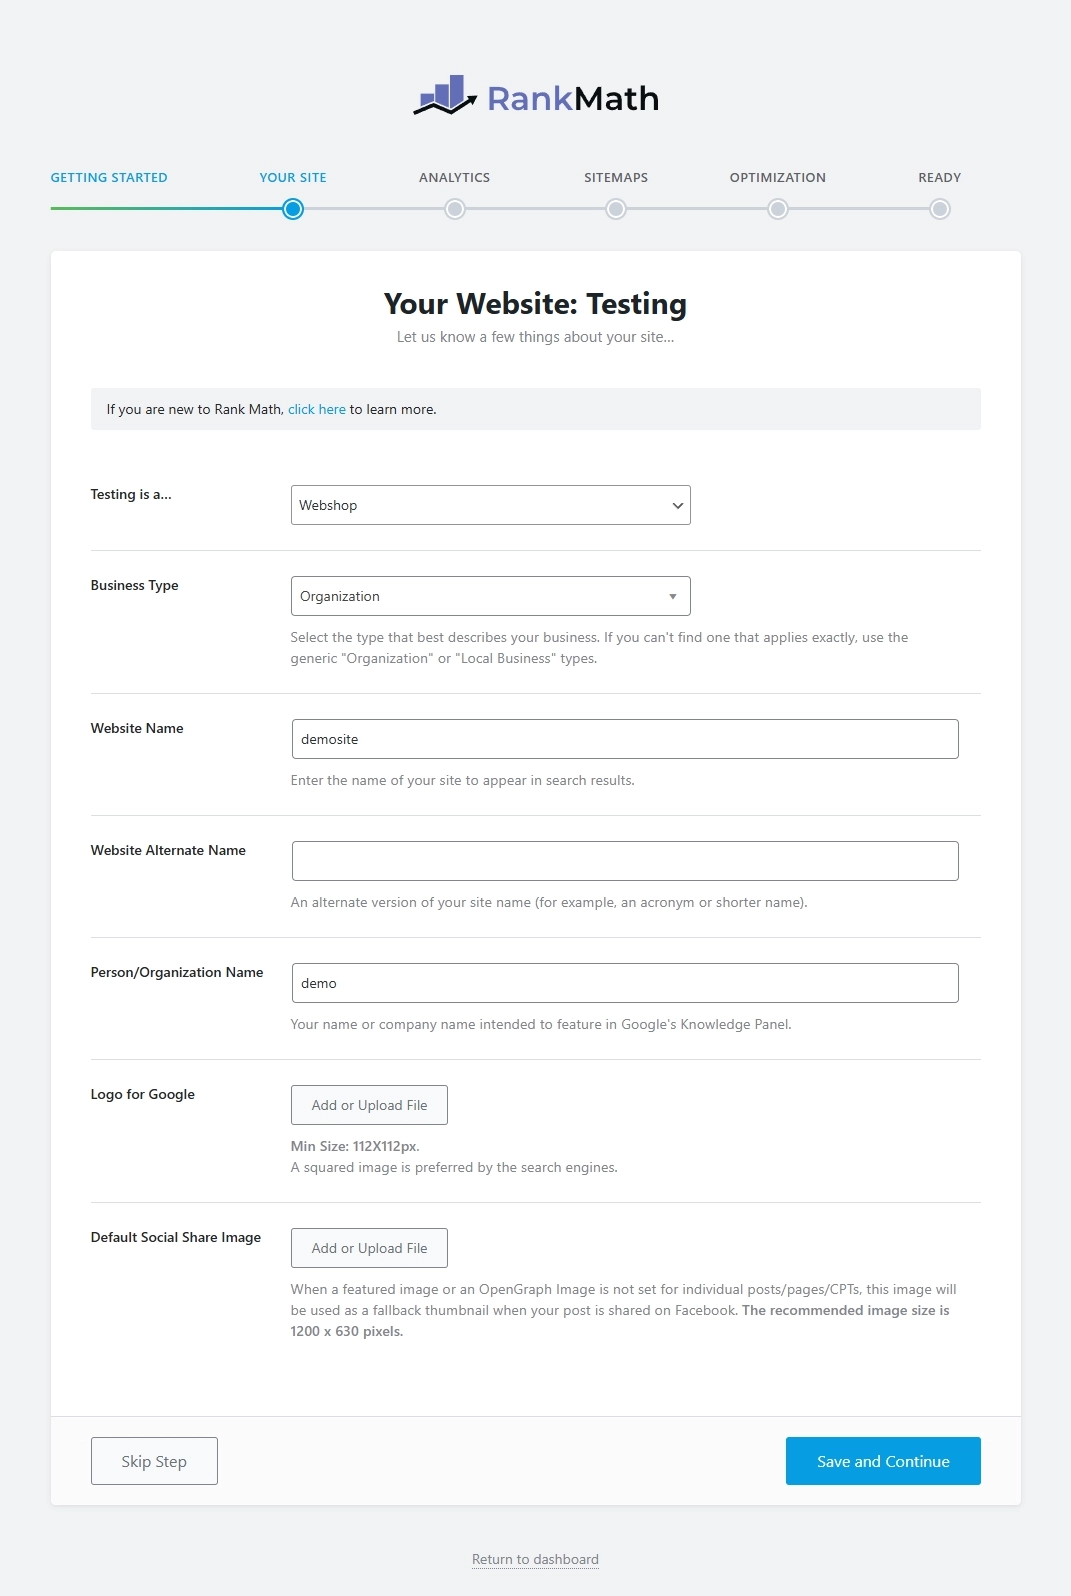1071x1596 pixels.
Task: Click the Sitemaps step circle
Action: click(616, 209)
